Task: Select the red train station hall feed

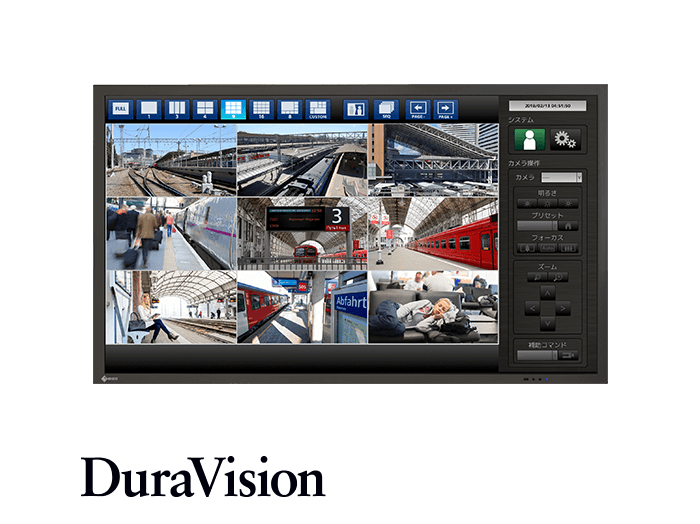Action: (433, 233)
